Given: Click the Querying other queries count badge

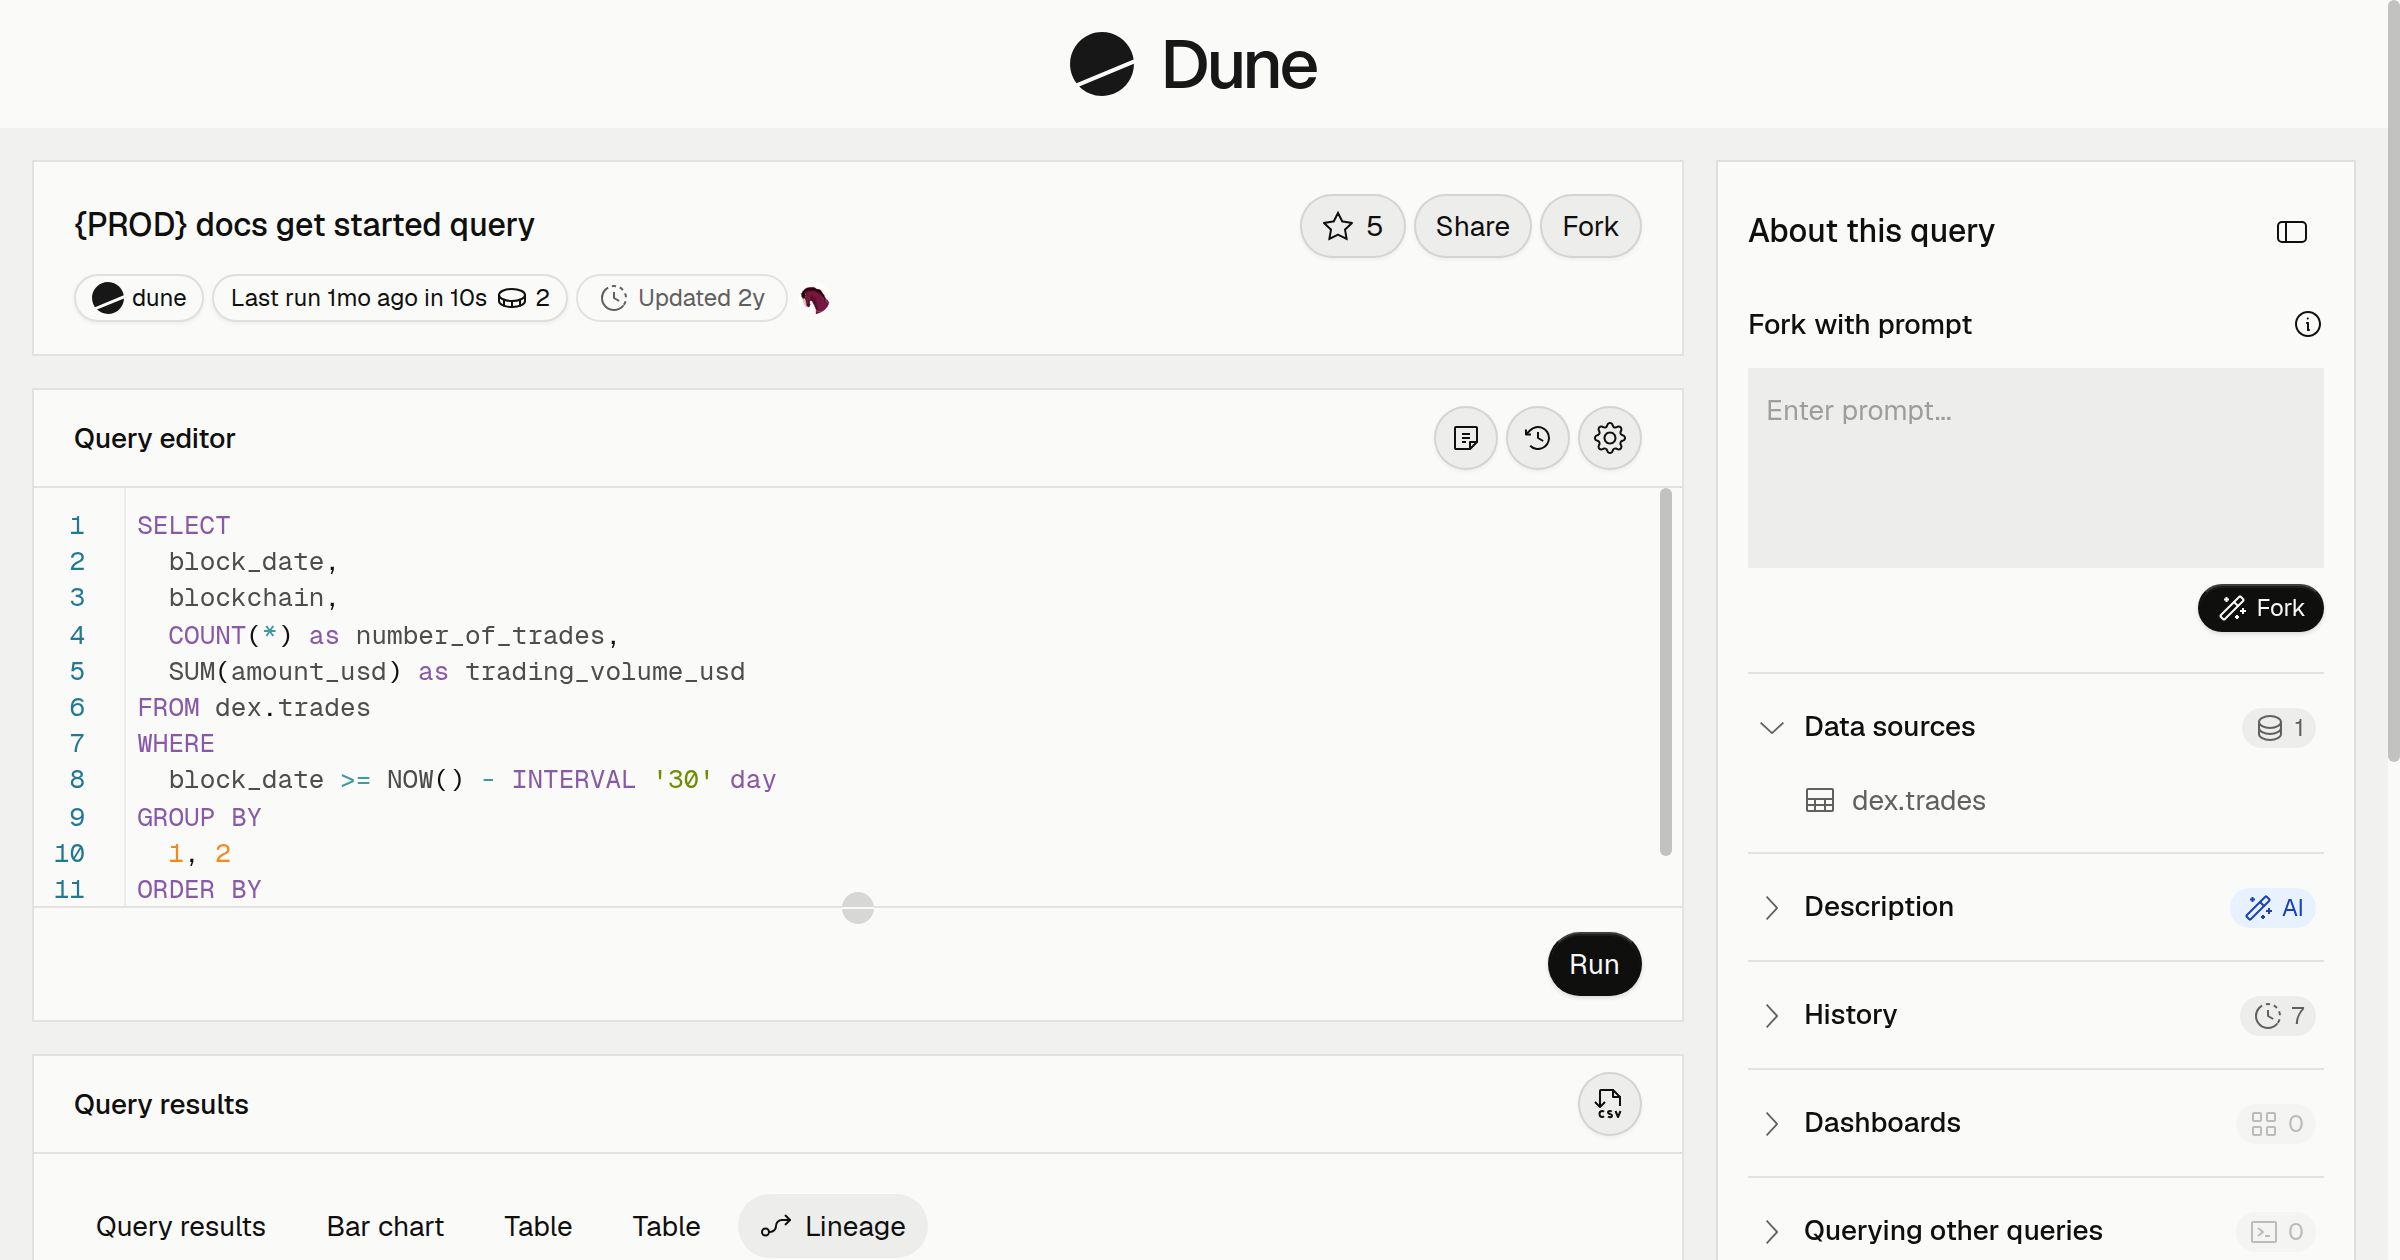Looking at the screenshot, I should coord(2275,1232).
